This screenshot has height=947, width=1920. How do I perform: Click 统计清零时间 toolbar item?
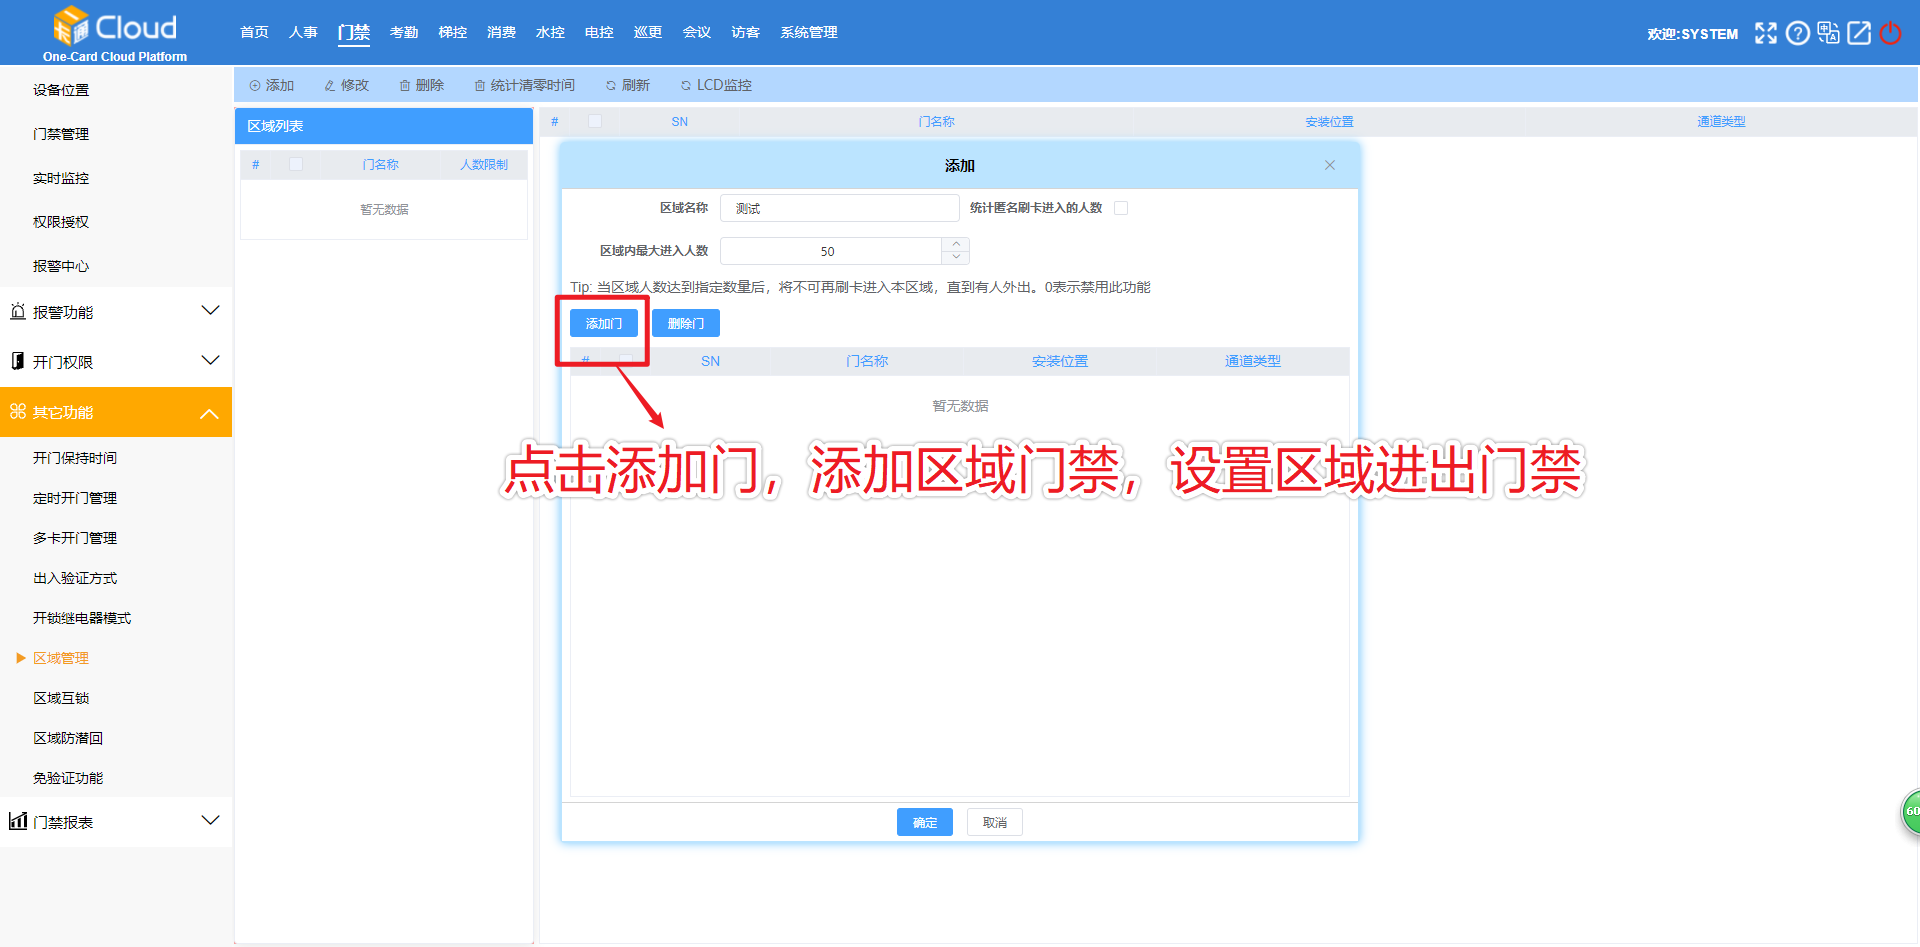click(525, 85)
